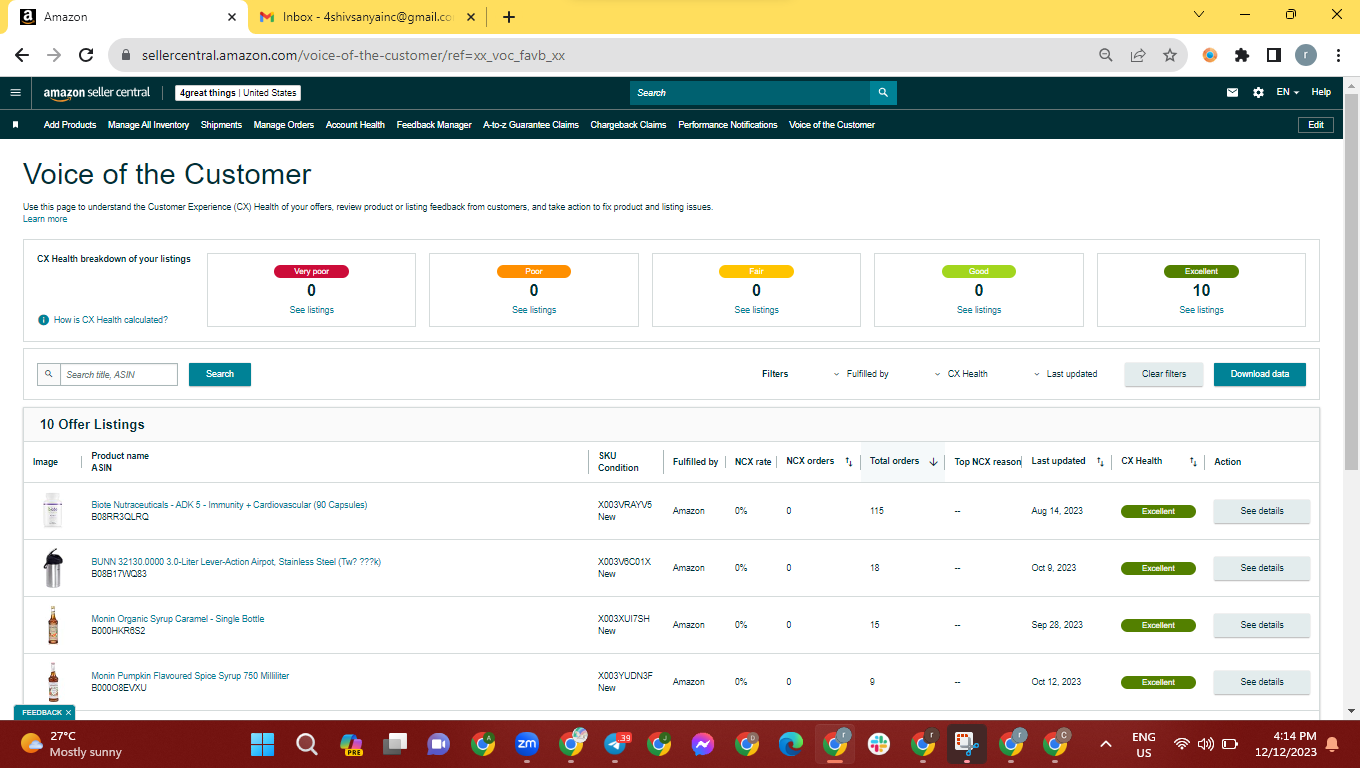Image resolution: width=1360 pixels, height=768 pixels.
Task: See listings under Excellent CX Health
Action: [1201, 310]
